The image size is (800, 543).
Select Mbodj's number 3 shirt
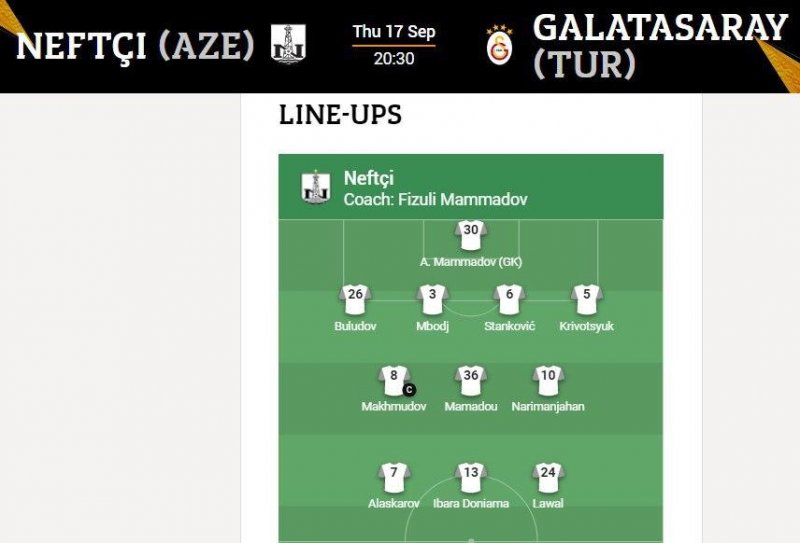click(x=432, y=298)
